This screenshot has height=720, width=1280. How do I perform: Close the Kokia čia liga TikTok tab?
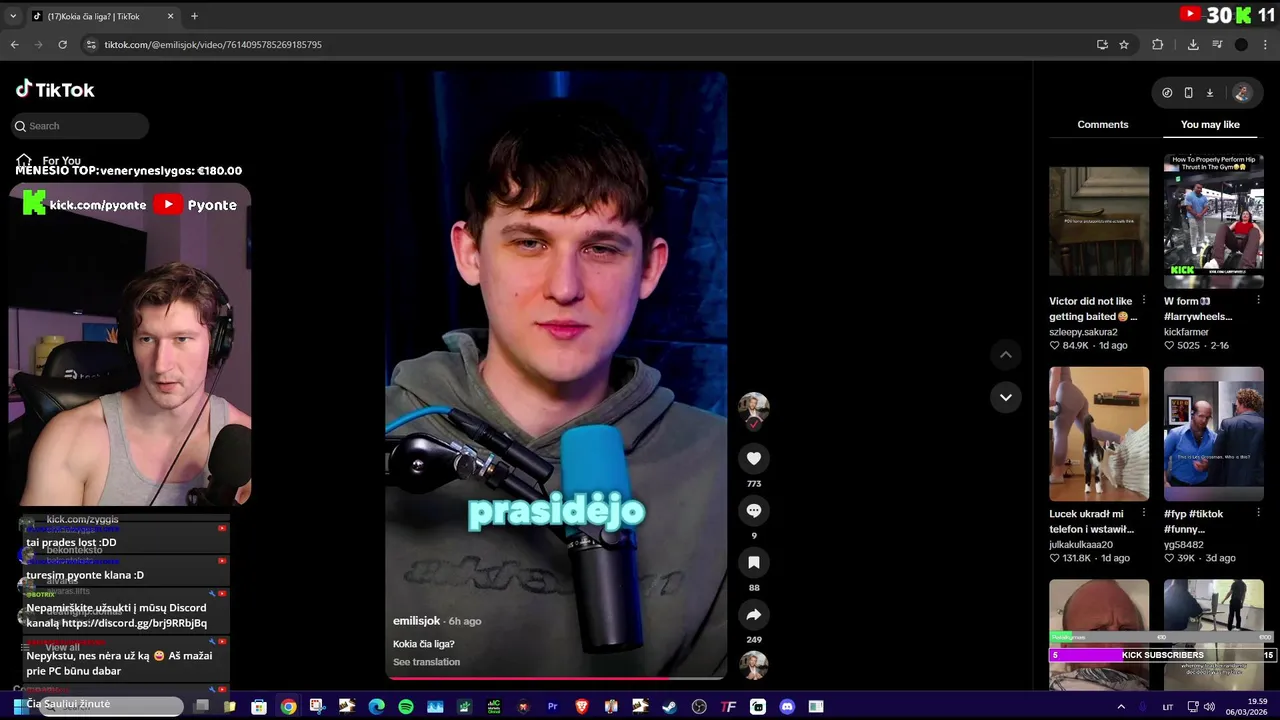tap(170, 16)
